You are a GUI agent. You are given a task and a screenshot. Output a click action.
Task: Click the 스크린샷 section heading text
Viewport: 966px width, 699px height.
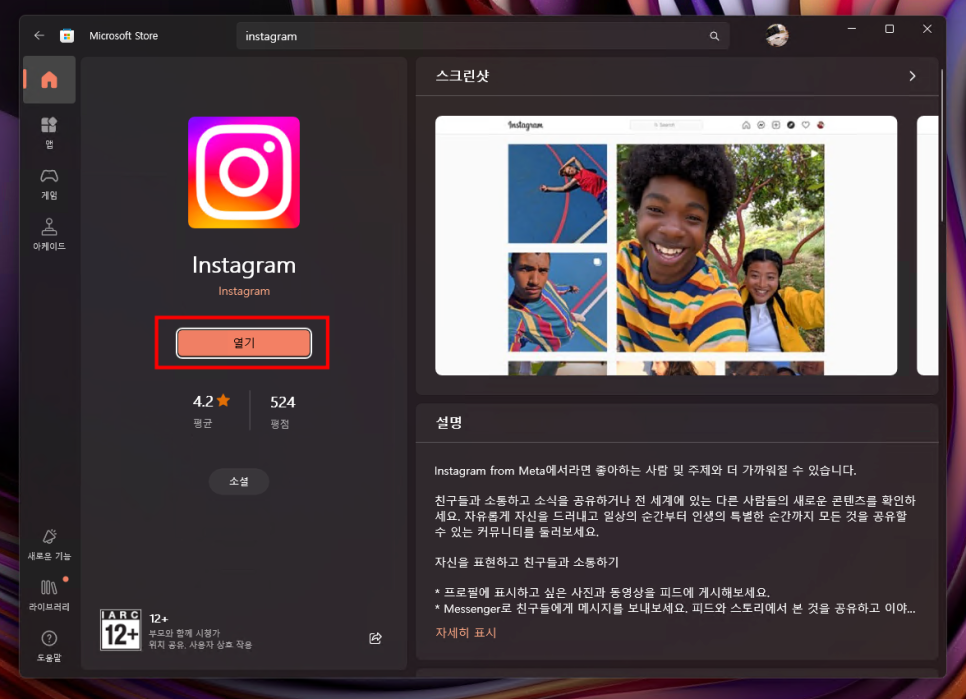coord(463,76)
